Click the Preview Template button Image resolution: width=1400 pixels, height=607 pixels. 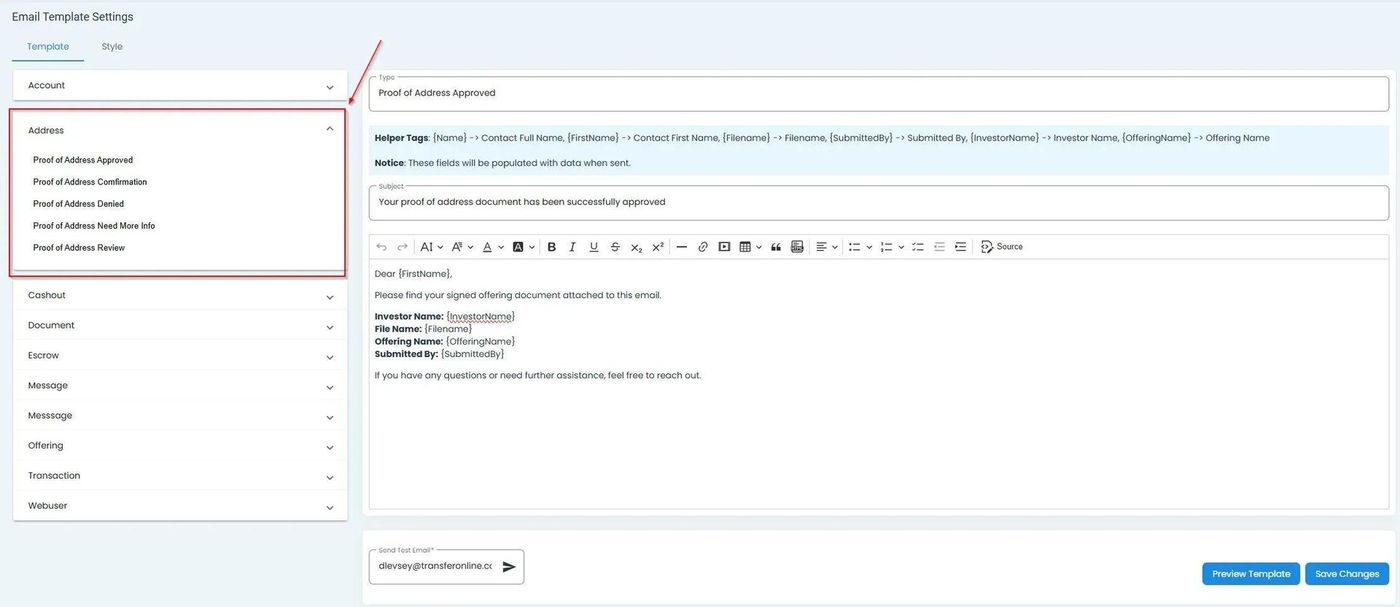[1250, 574]
